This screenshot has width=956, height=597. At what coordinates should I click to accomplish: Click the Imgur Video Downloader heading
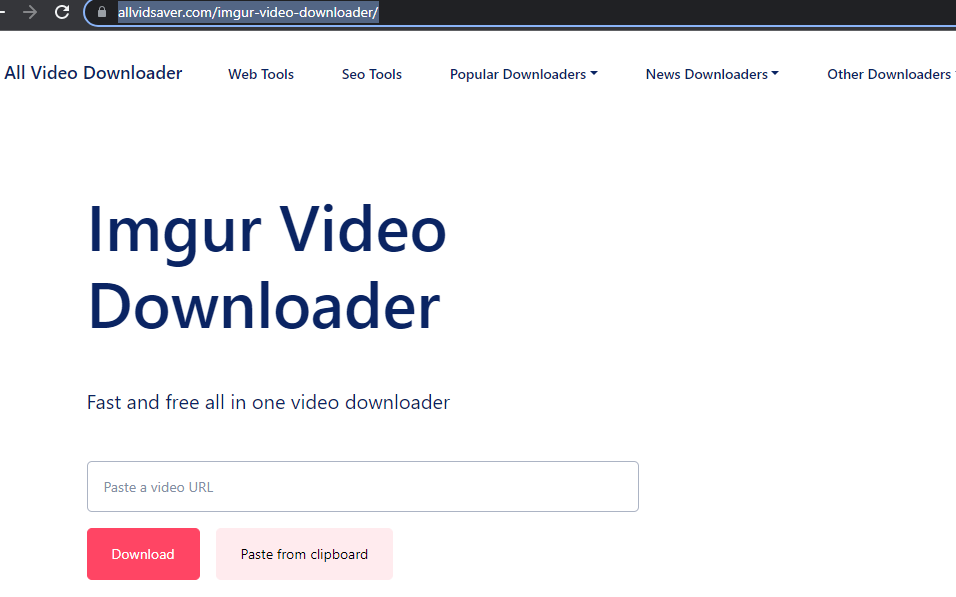[x=266, y=268]
